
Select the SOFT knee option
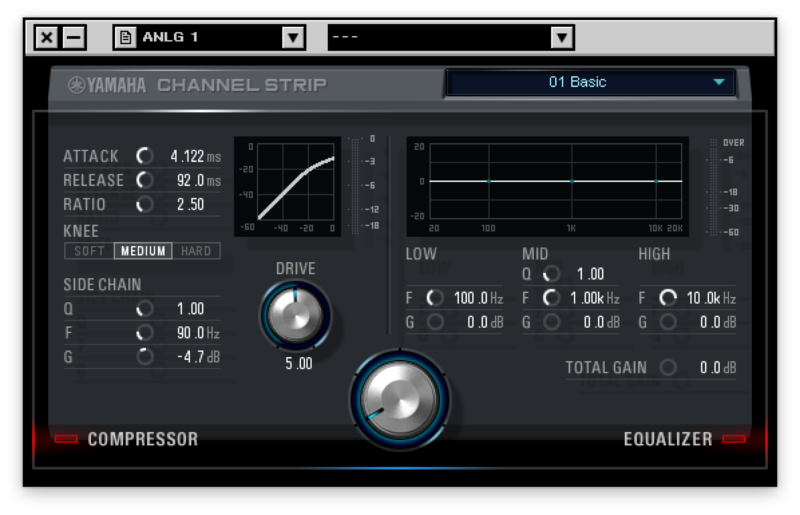pos(89,251)
